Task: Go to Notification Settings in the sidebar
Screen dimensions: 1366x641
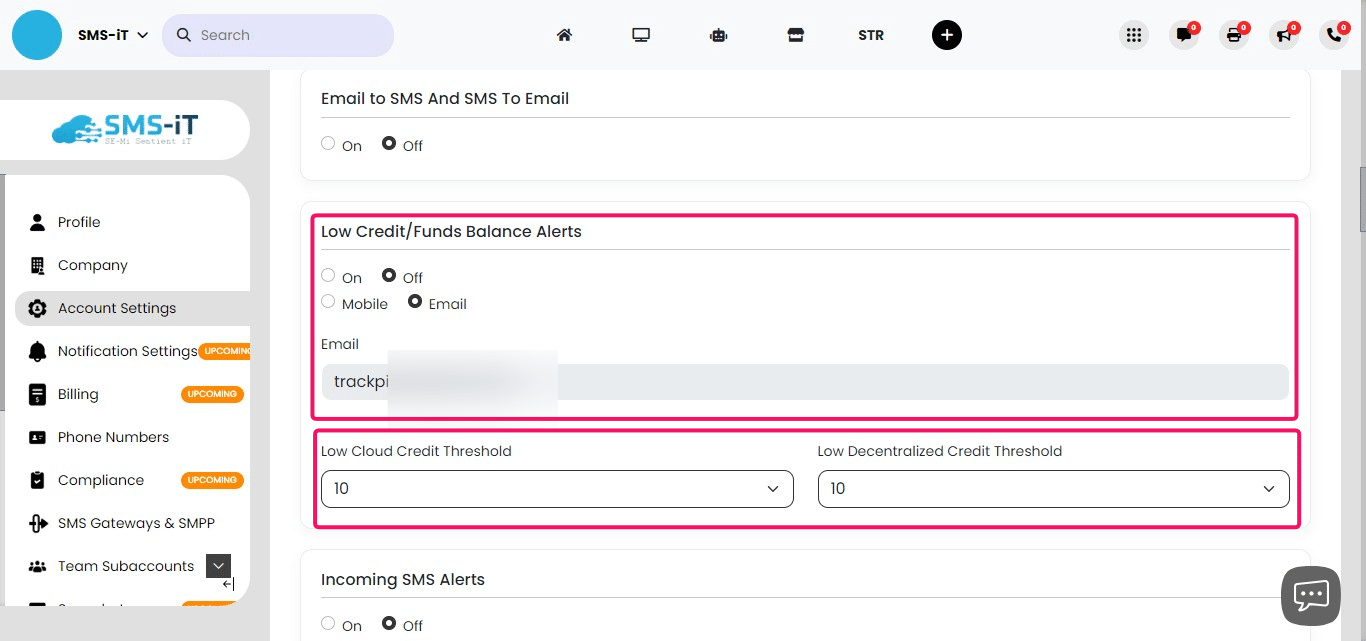Action: [126, 351]
